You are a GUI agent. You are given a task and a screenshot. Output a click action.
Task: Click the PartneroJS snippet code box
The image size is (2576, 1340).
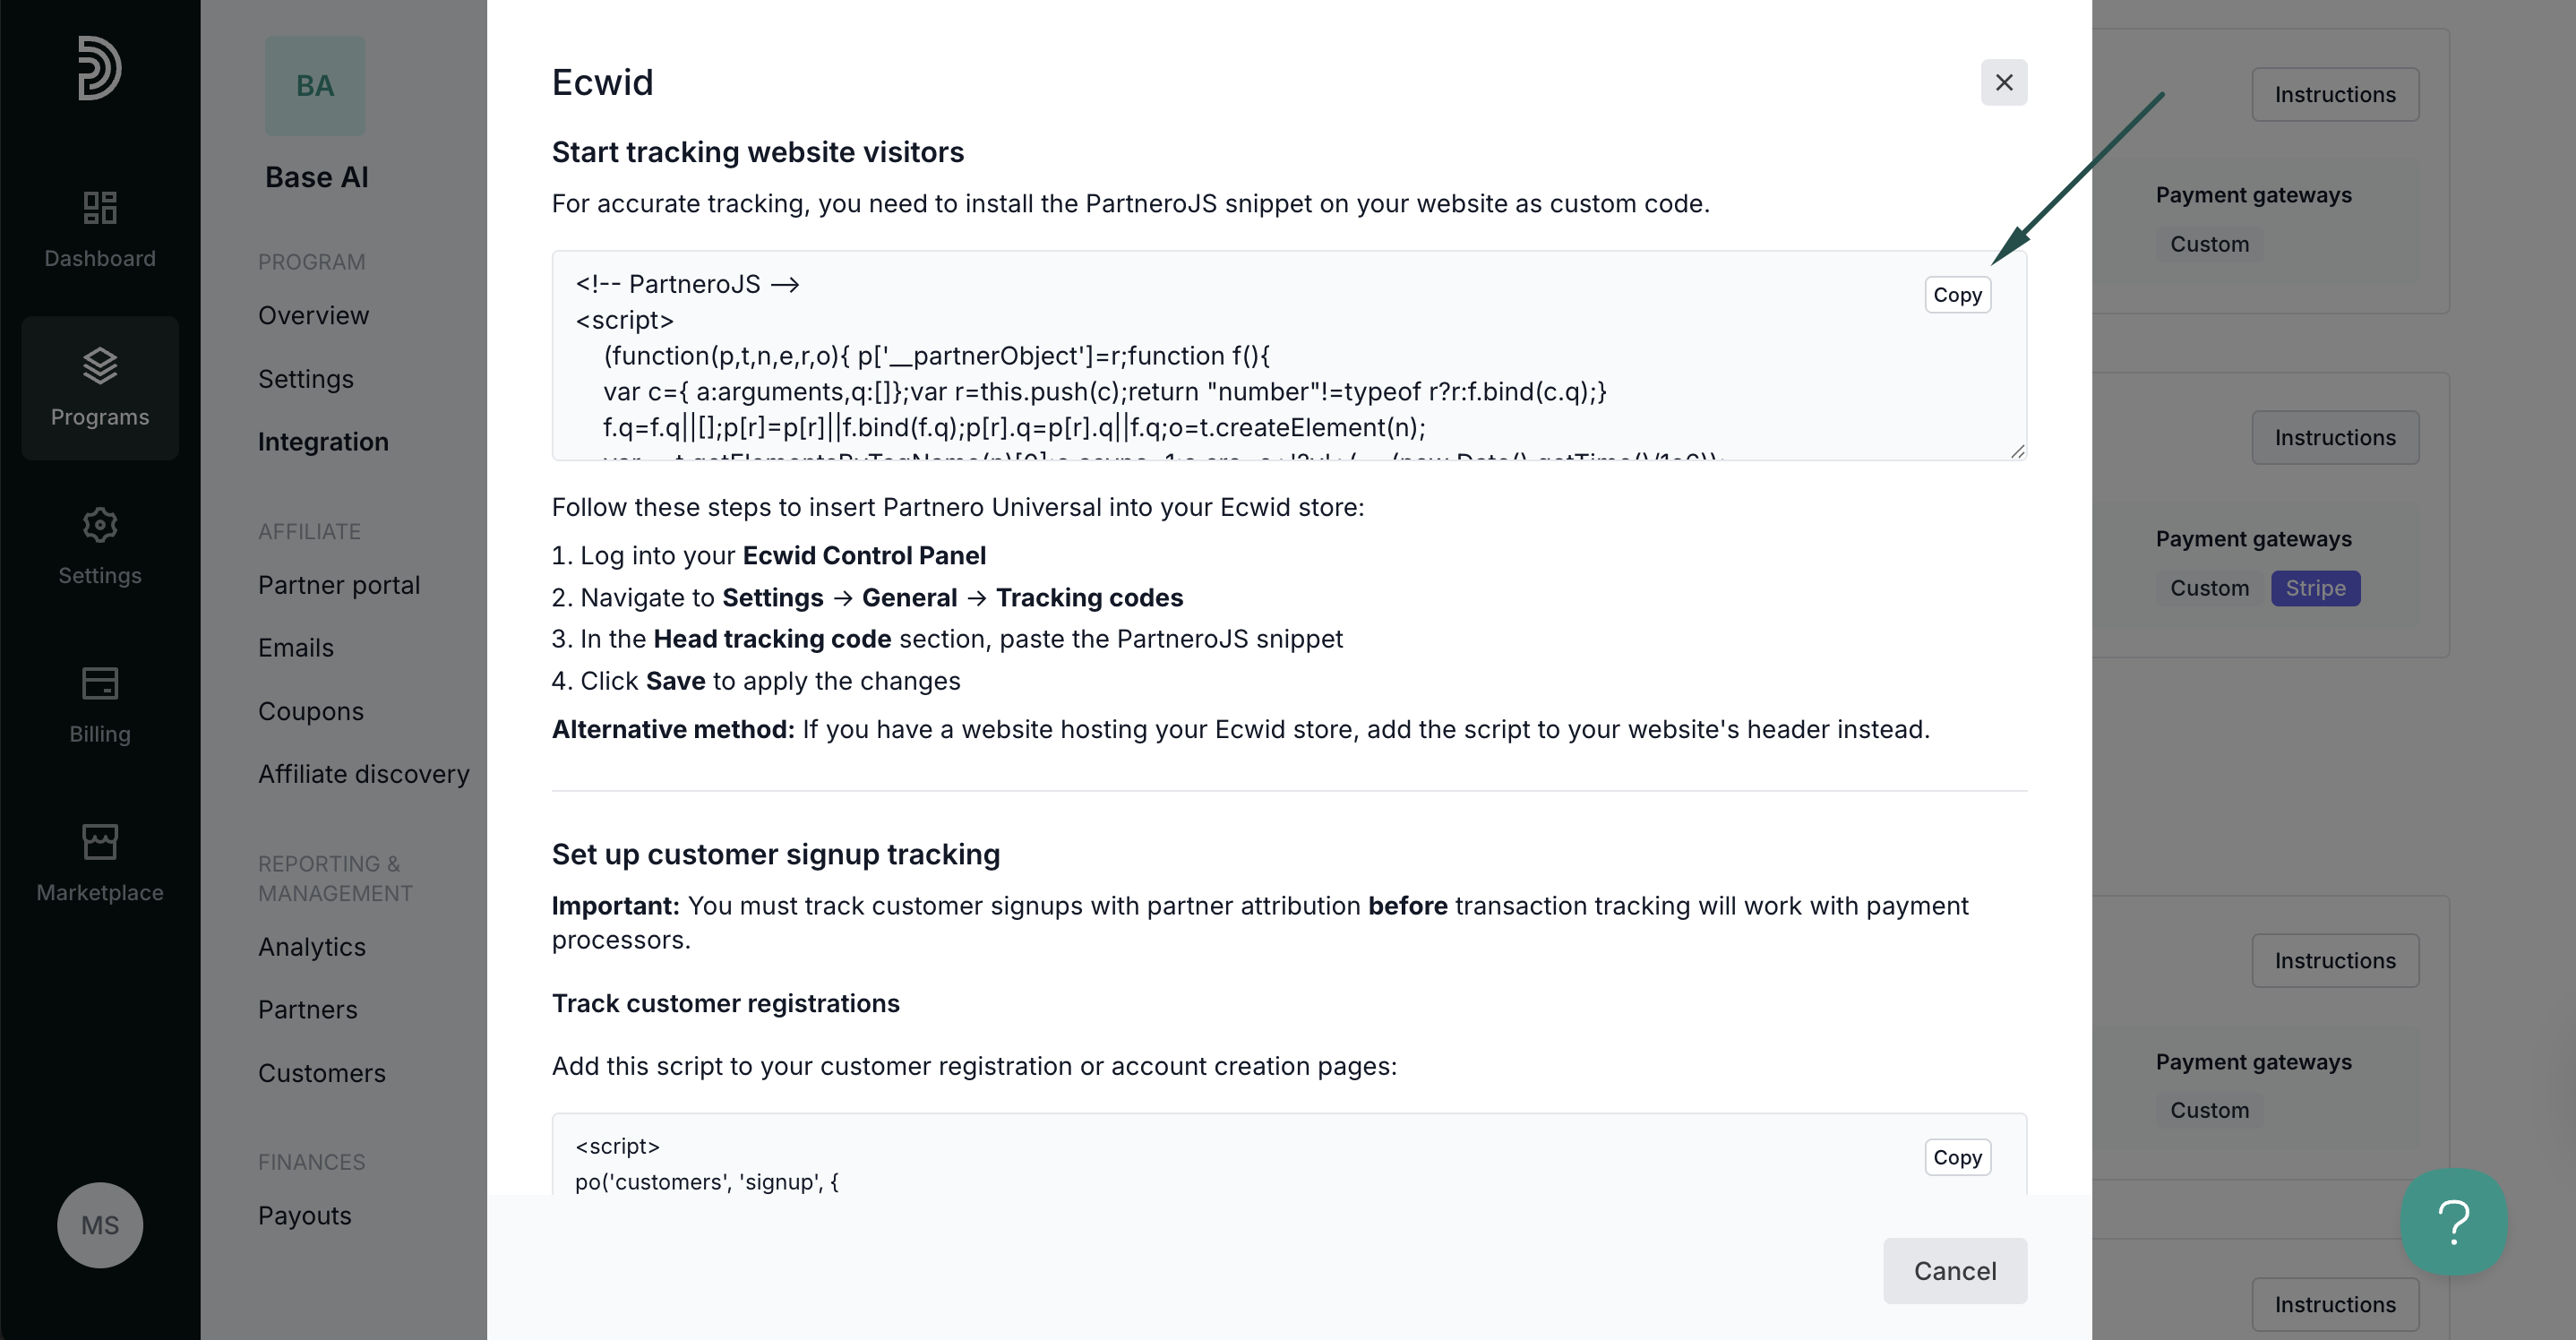coord(1289,356)
